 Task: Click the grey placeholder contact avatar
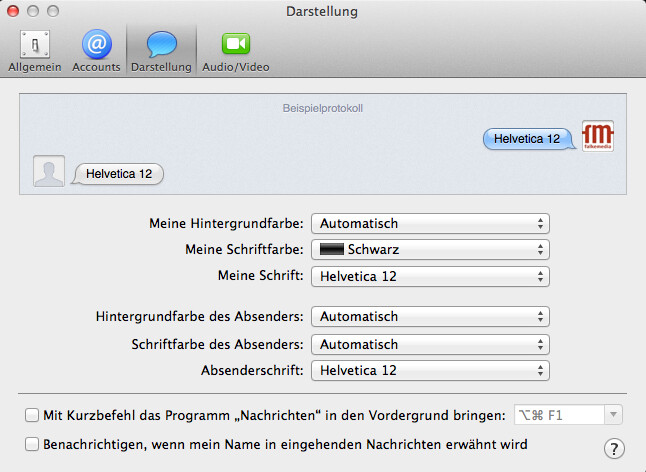pyautogui.click(x=49, y=171)
